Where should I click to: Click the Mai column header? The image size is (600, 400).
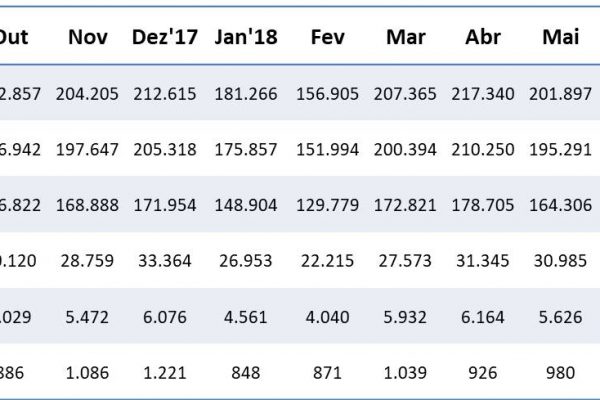point(562,37)
